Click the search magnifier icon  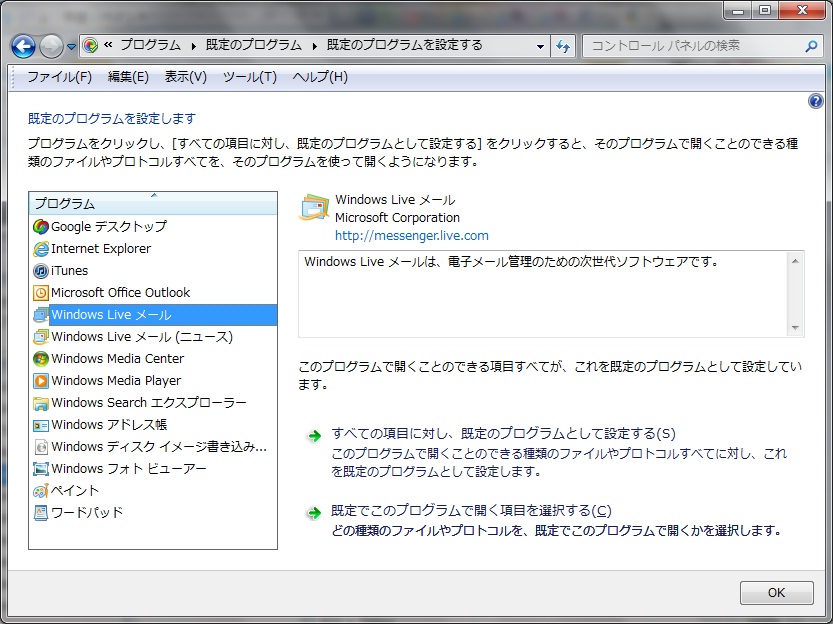811,46
